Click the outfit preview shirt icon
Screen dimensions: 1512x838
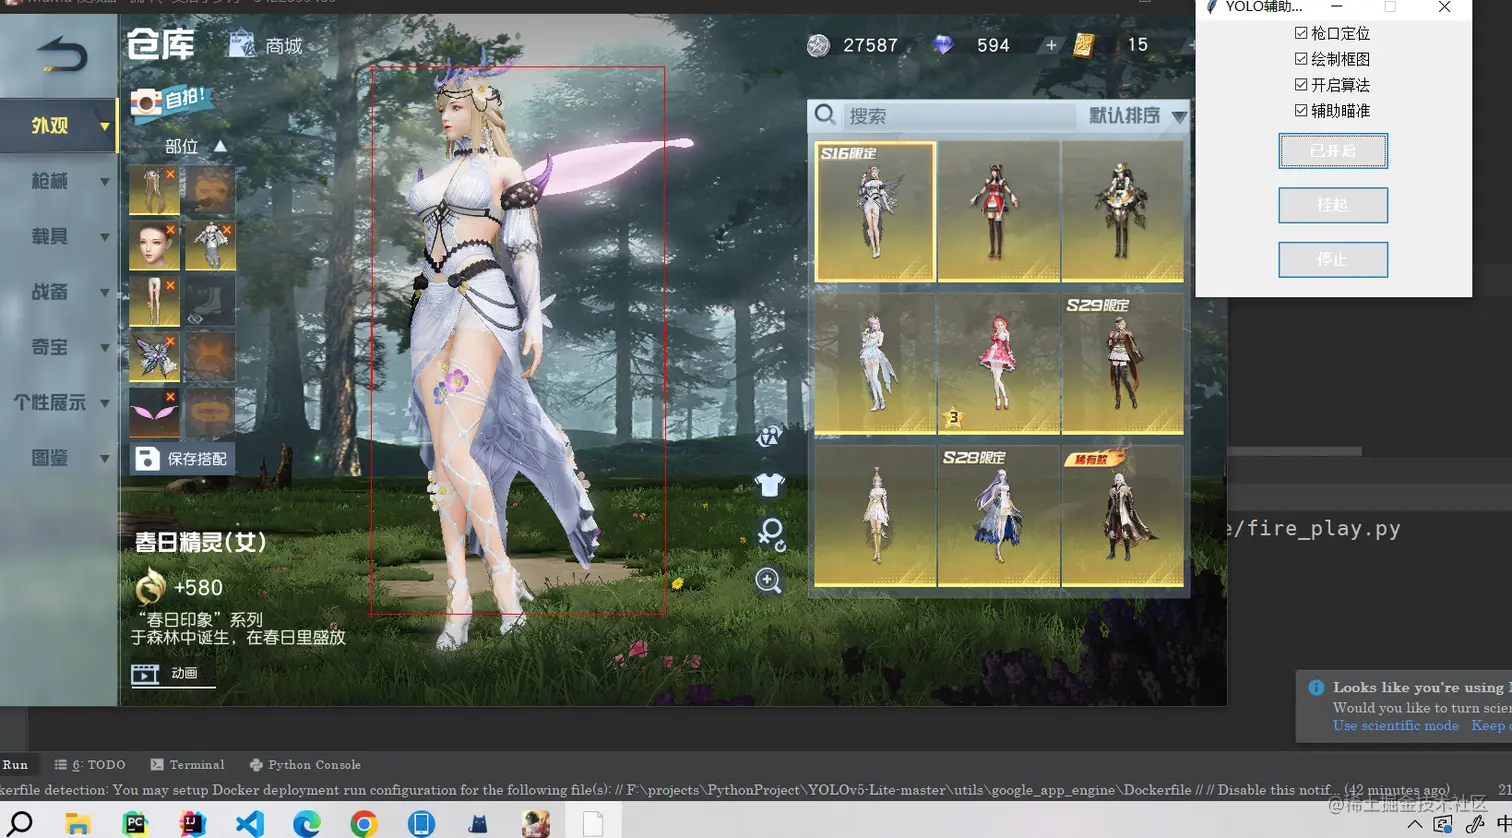tap(769, 485)
